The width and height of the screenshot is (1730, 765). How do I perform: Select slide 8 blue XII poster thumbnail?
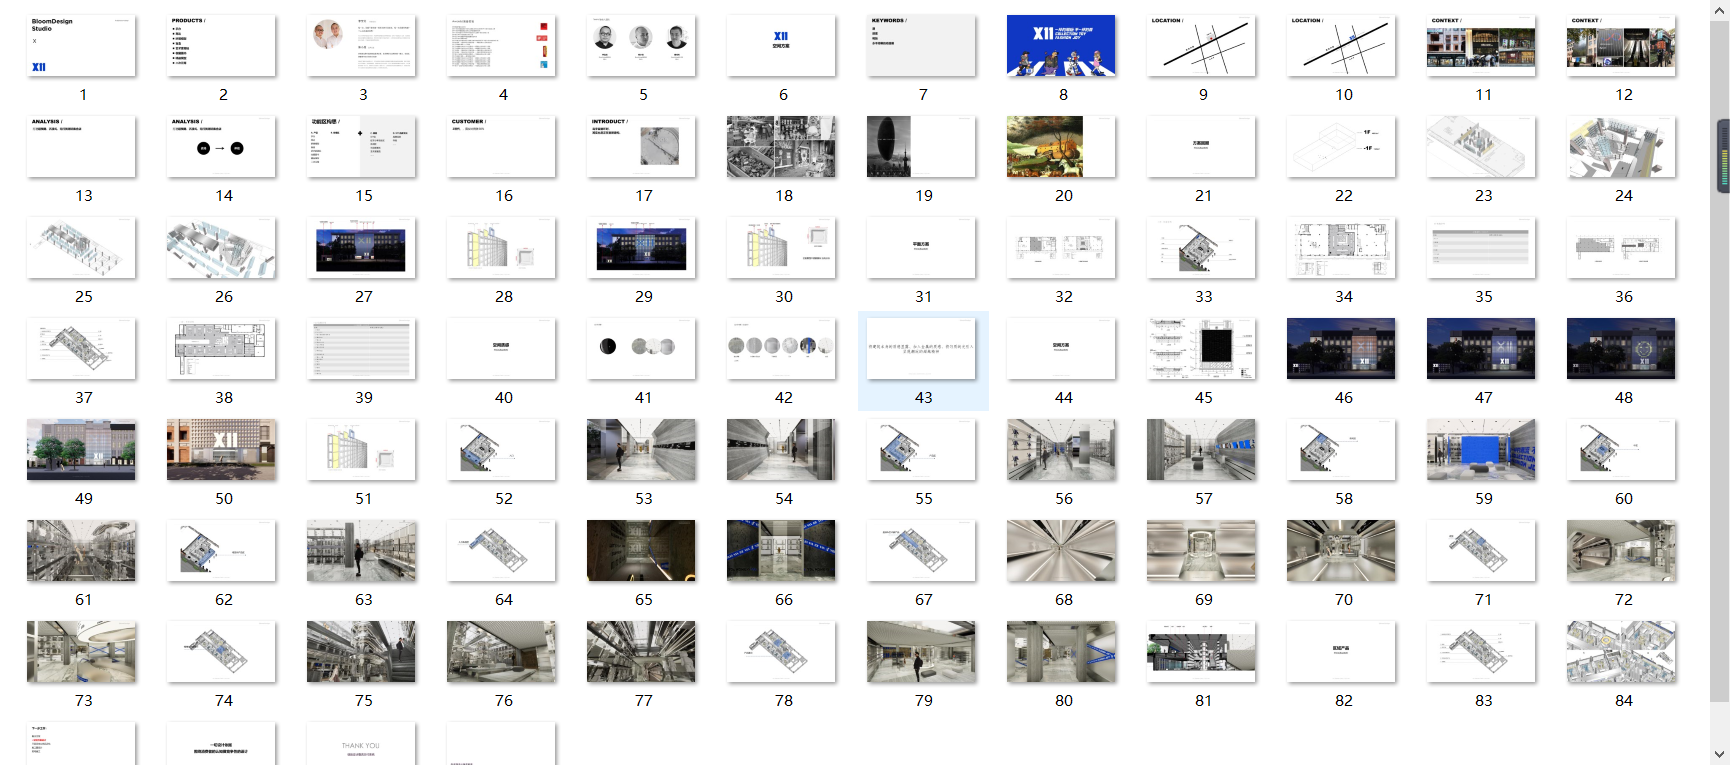pos(1061,46)
